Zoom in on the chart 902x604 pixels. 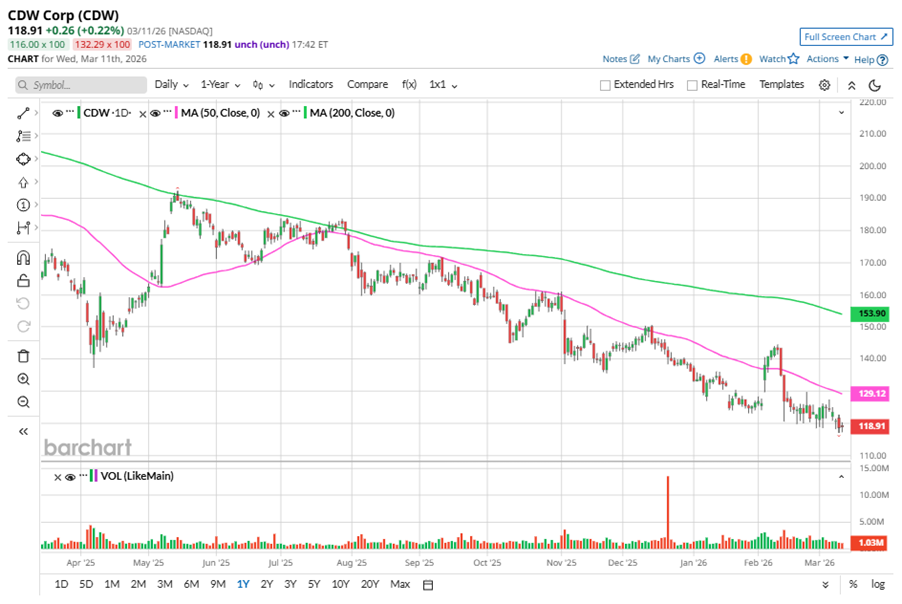pyautogui.click(x=23, y=379)
